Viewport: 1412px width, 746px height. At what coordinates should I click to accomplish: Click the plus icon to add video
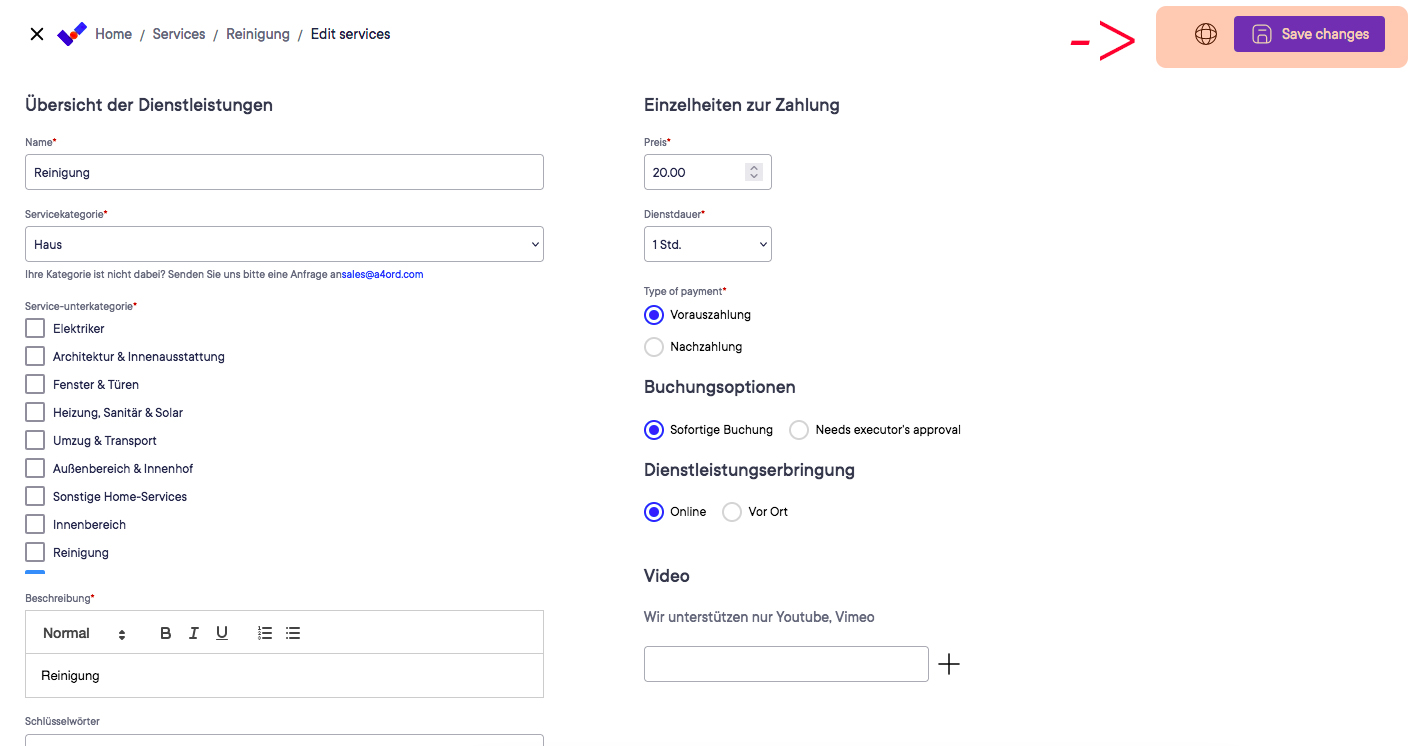click(949, 664)
